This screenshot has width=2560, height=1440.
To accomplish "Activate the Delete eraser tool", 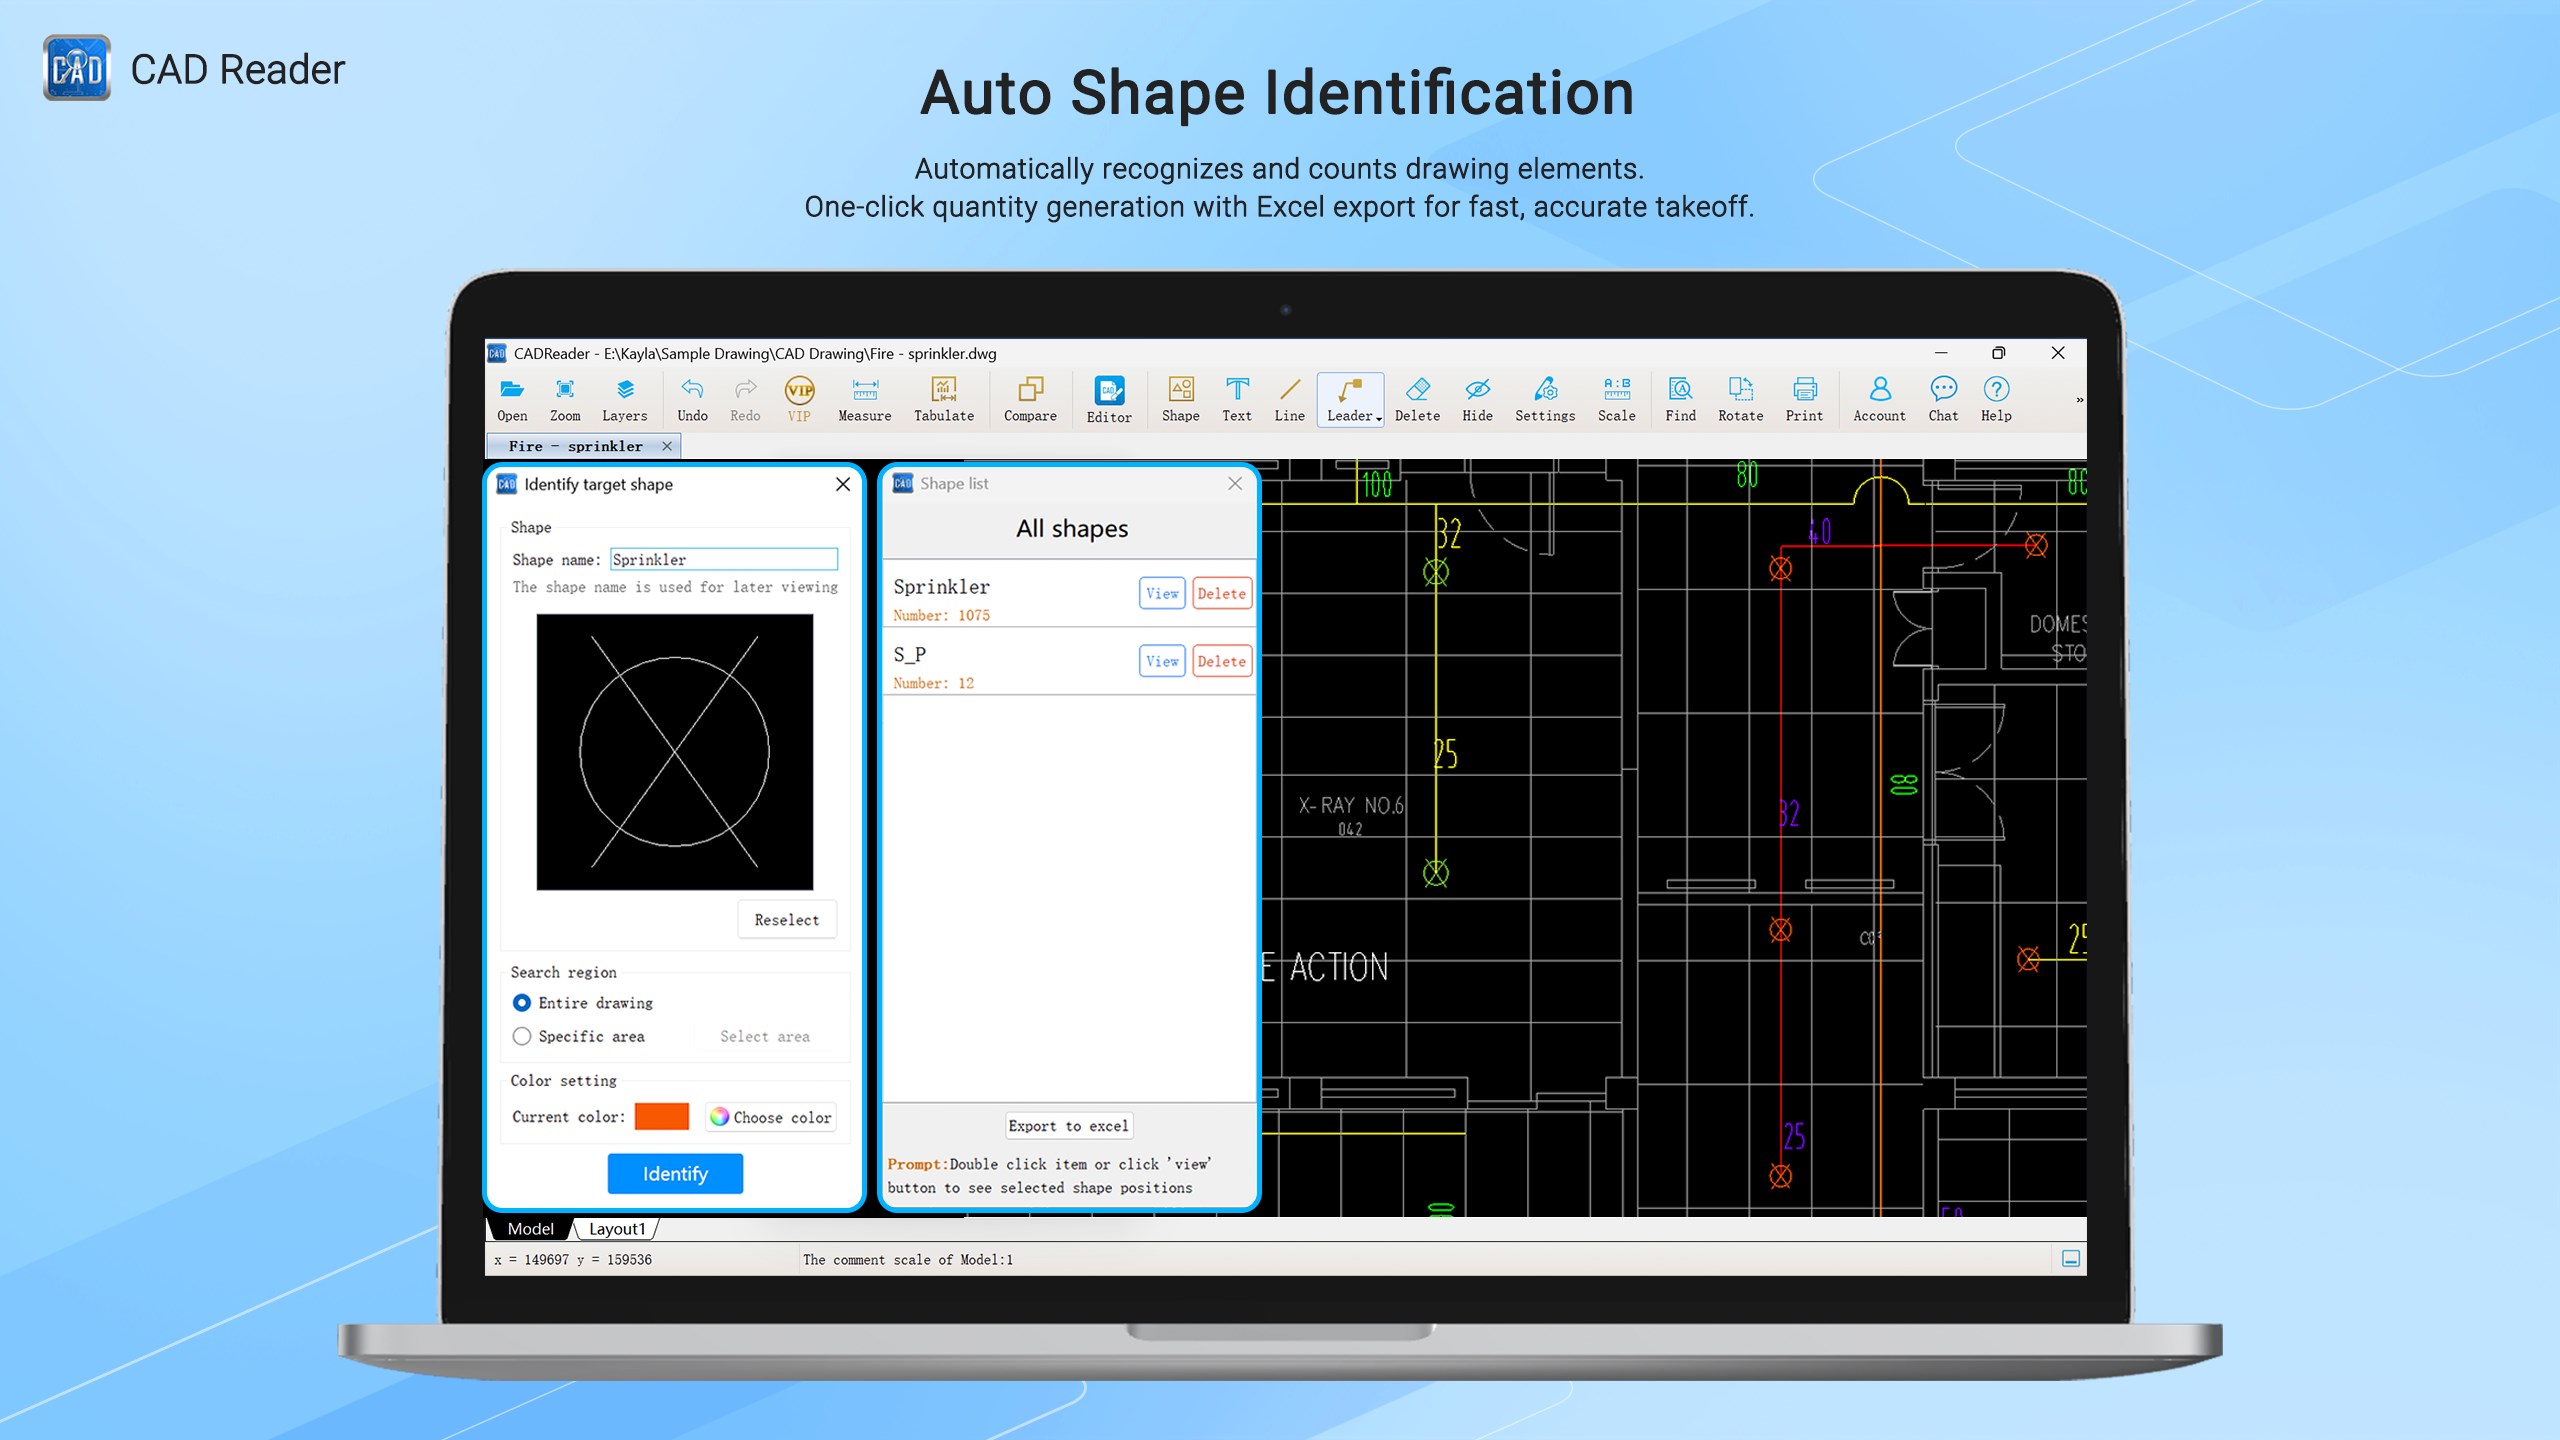I will coord(1418,400).
